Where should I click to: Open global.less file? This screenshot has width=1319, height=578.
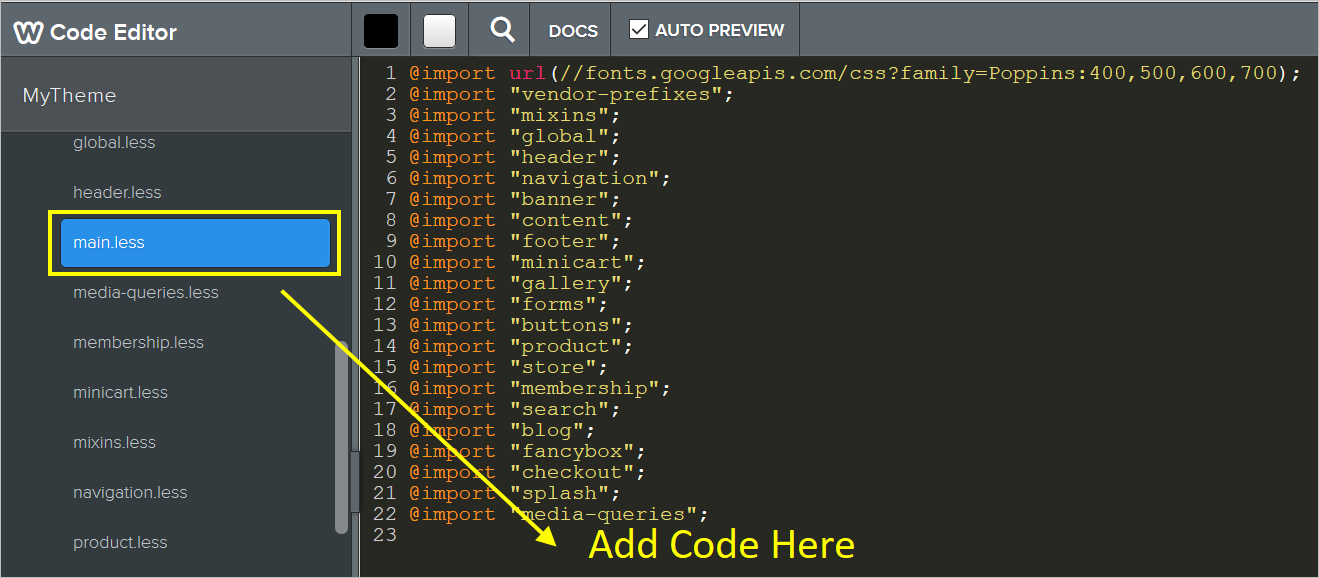point(114,143)
